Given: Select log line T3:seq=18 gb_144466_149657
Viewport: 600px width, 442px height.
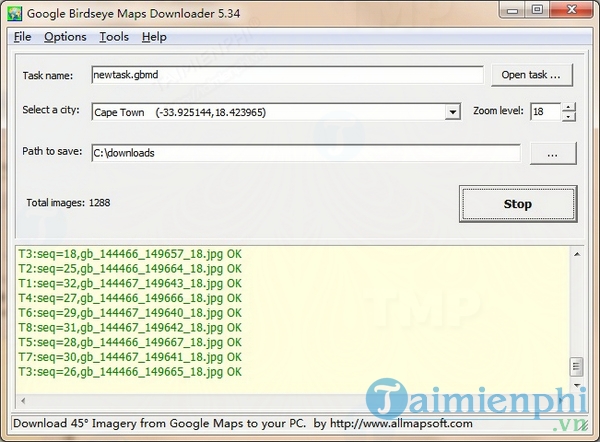Looking at the screenshot, I should point(130,254).
